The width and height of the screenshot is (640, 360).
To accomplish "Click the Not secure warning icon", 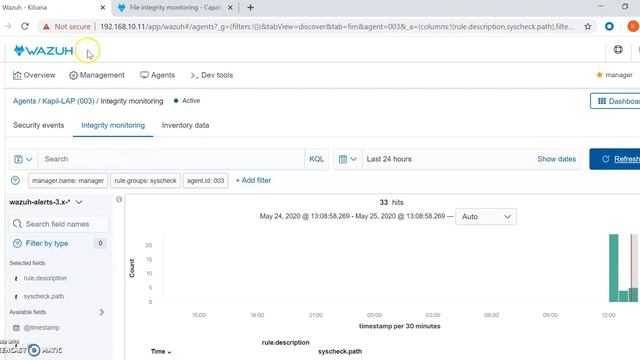I will [x=46, y=27].
